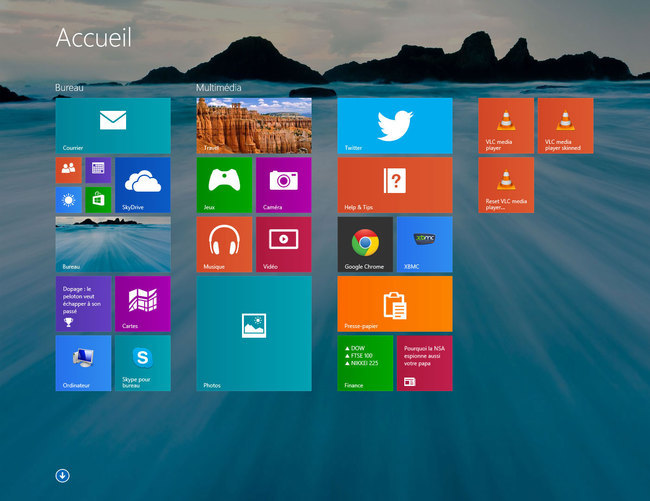Launch Google Chrome tile

click(x=365, y=244)
